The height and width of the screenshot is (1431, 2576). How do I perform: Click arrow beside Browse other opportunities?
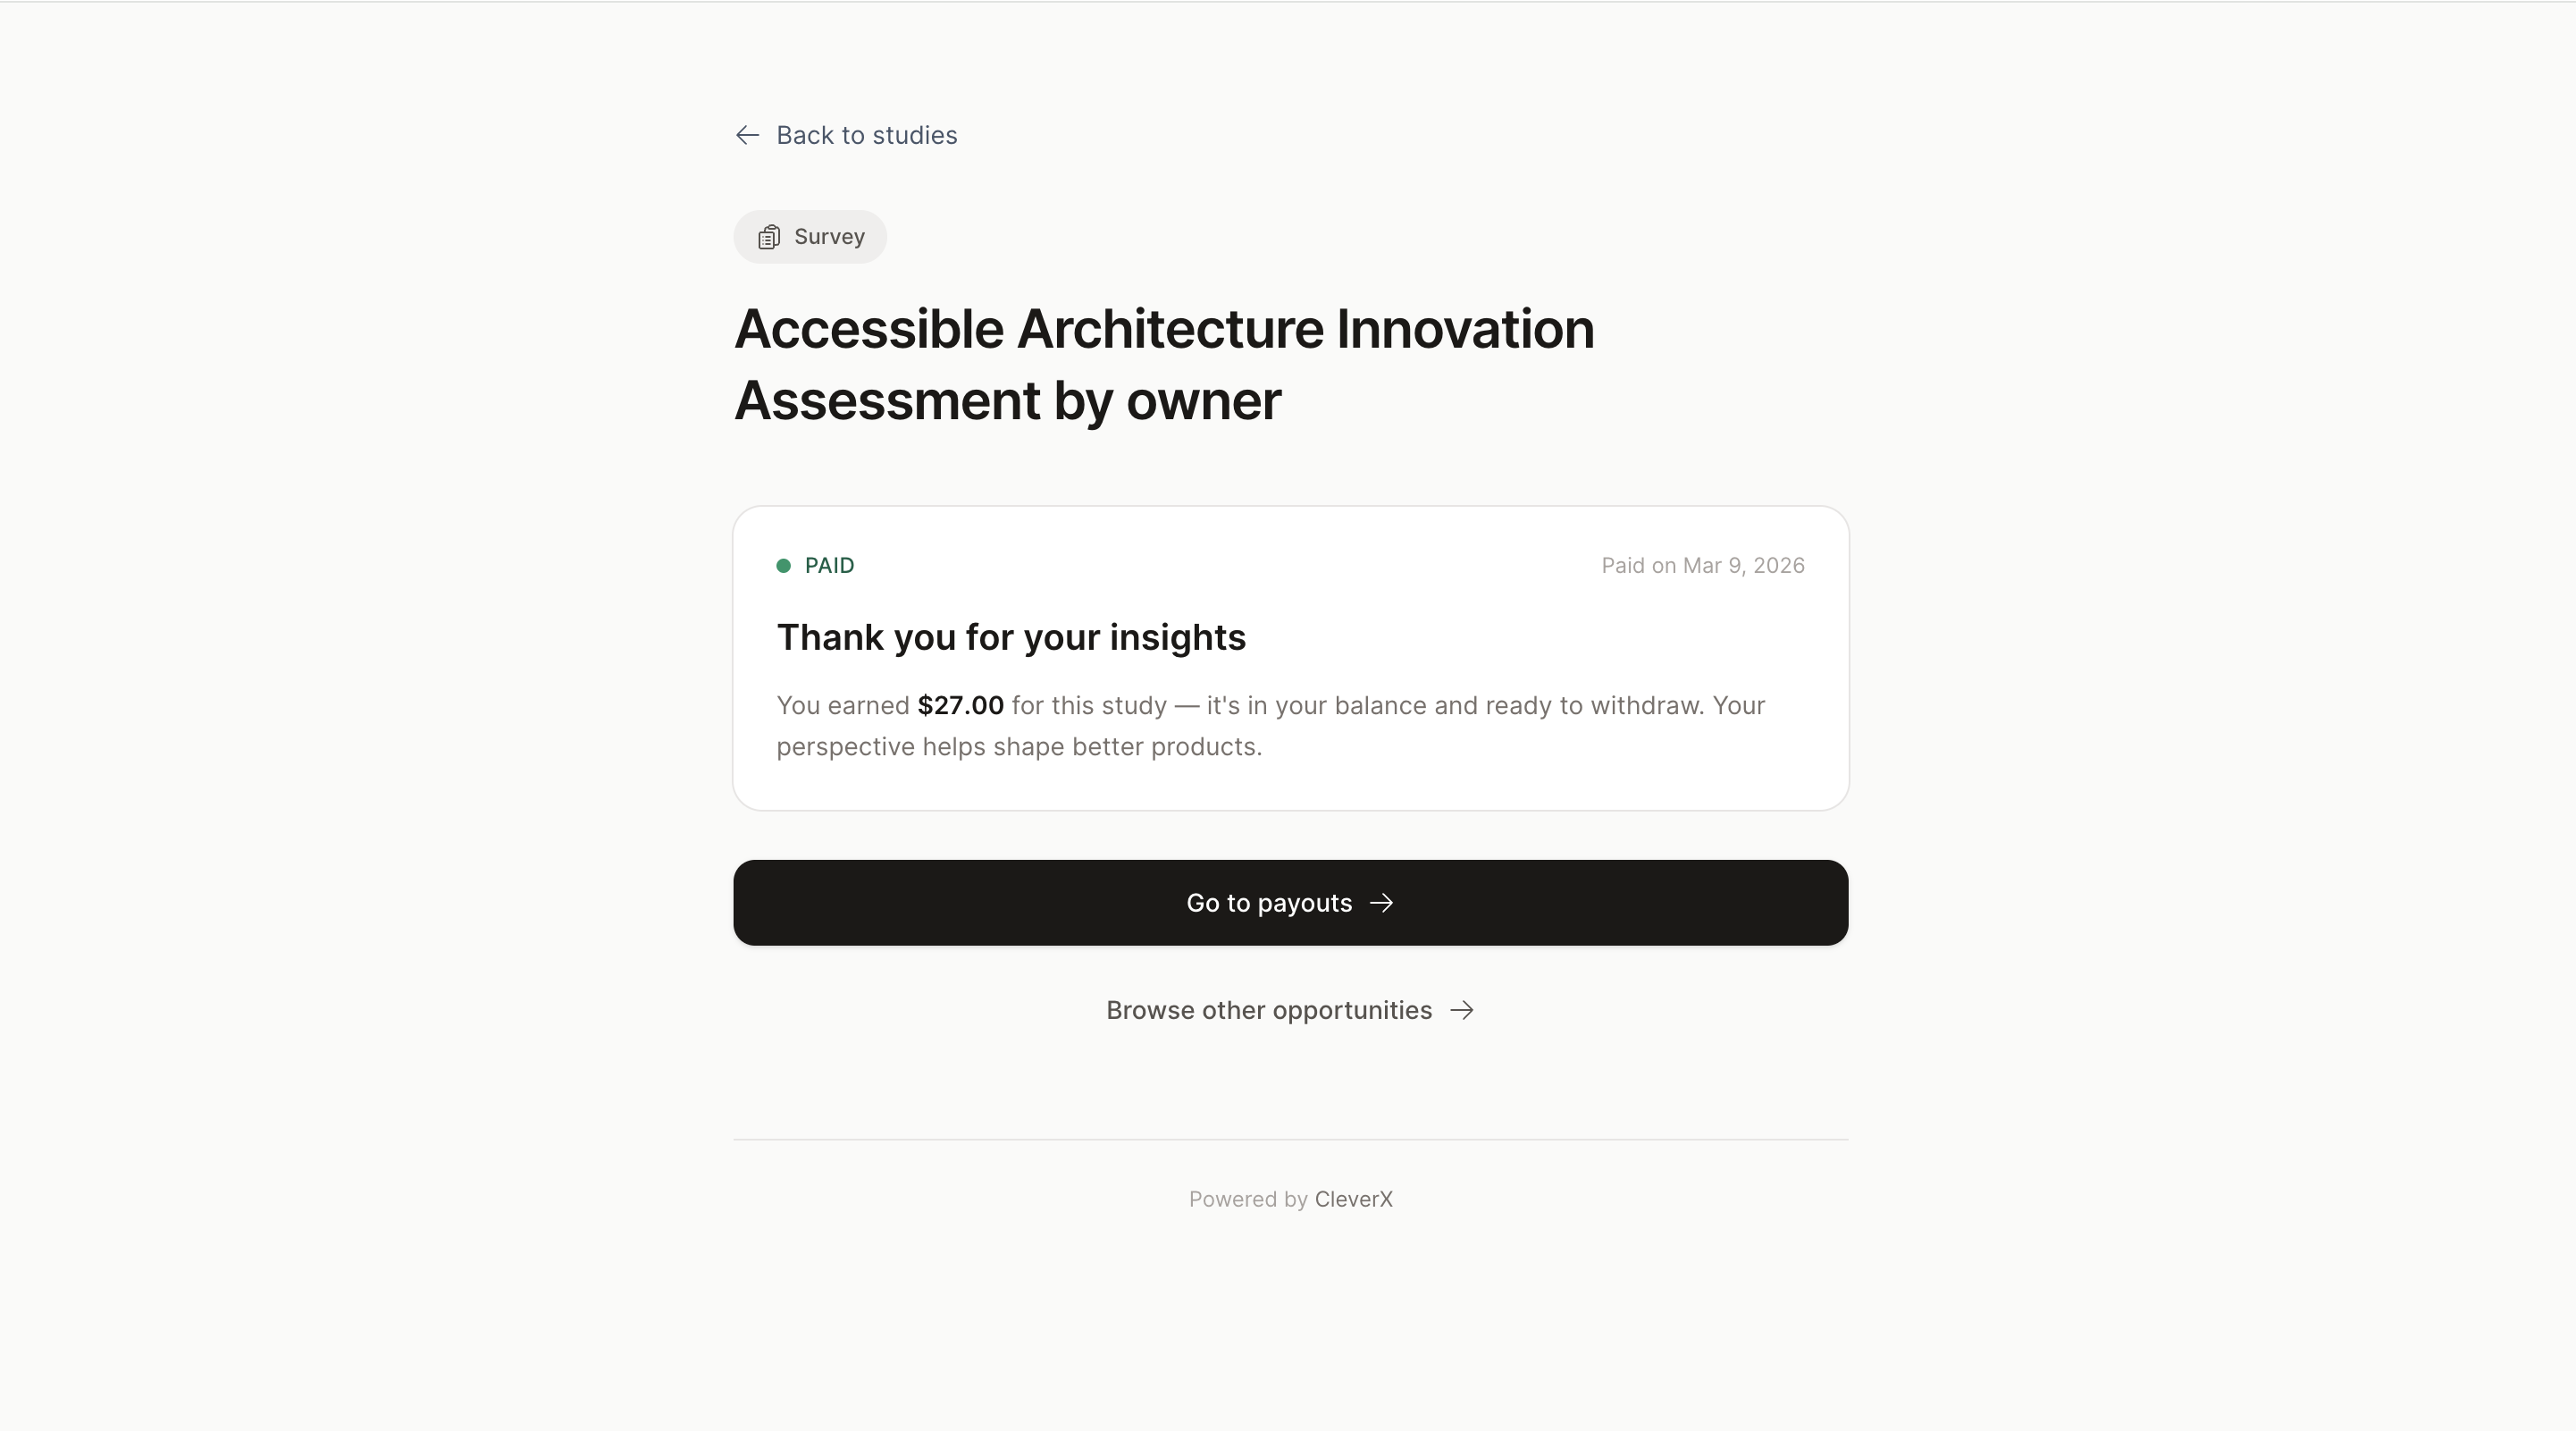[x=1461, y=1010]
